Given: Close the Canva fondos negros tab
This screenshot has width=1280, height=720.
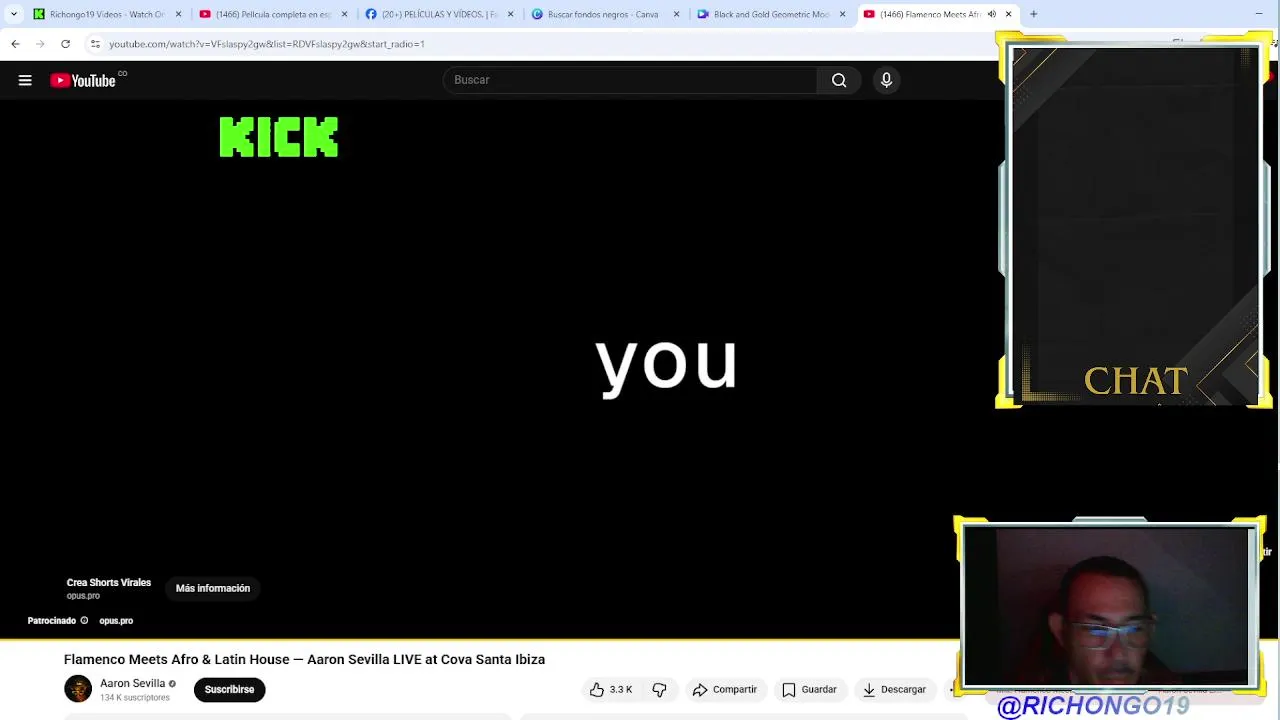Looking at the screenshot, I should pos(677,14).
